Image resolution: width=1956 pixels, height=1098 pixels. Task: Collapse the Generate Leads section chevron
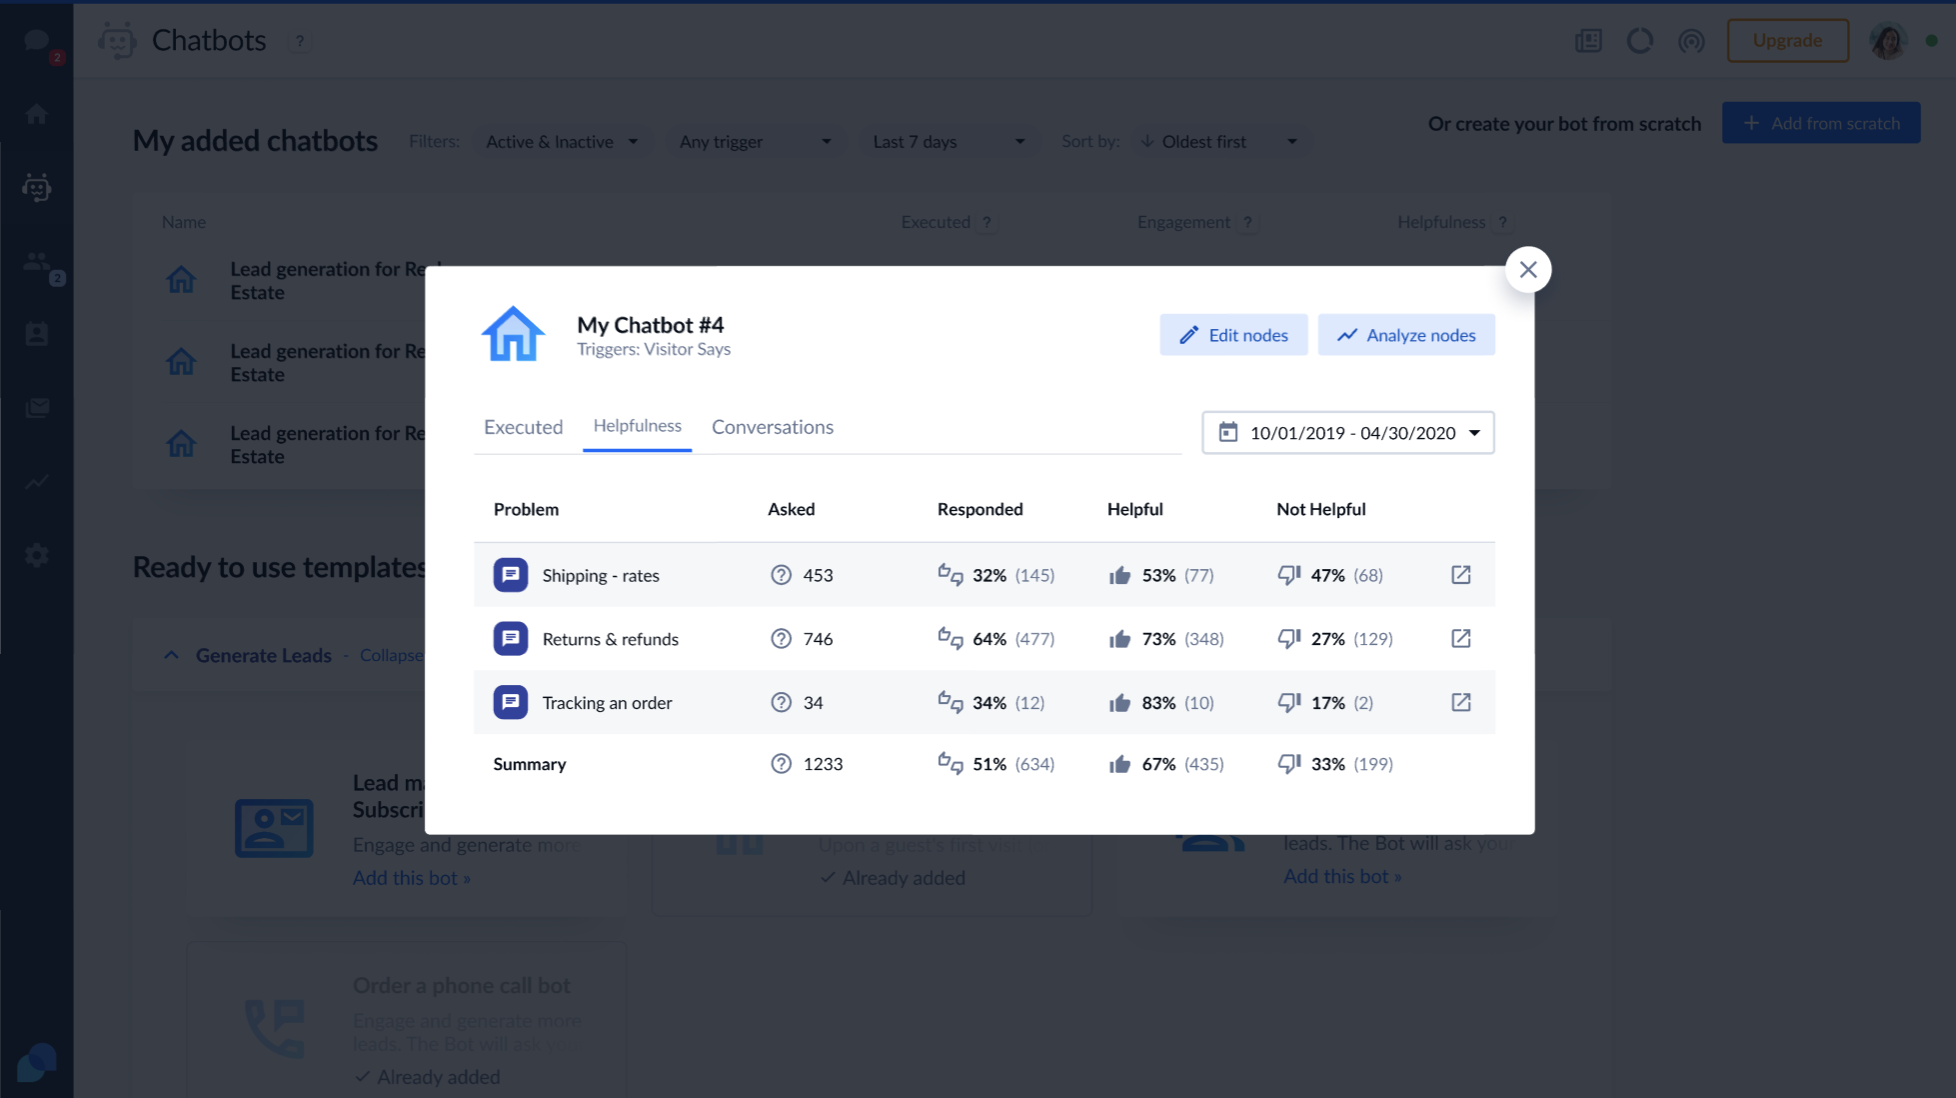(x=171, y=655)
